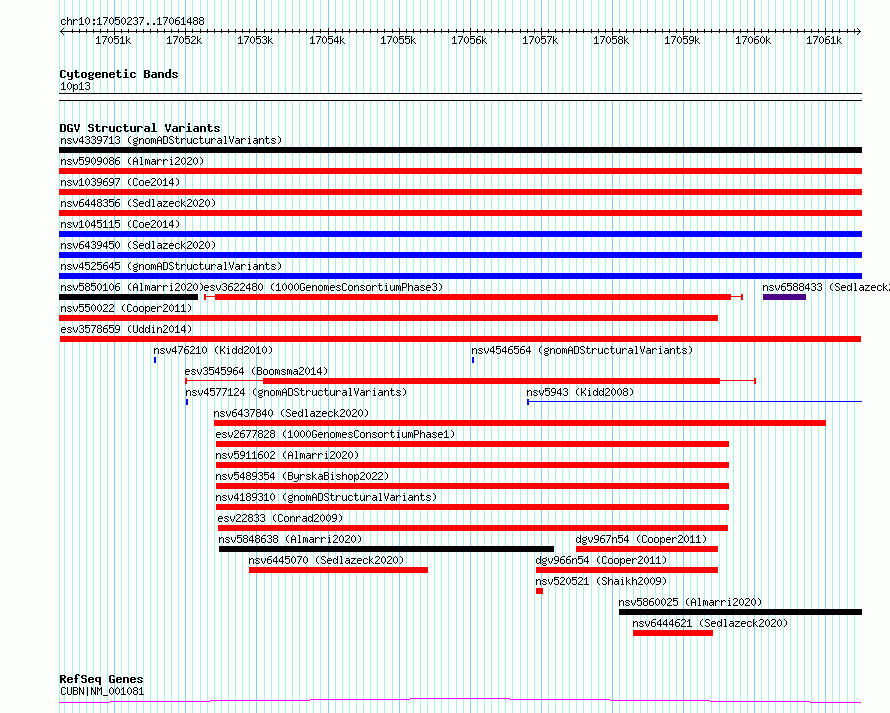The image size is (890, 713).
Task: Click the small blue nsv4577124 marker
Action: [187, 402]
